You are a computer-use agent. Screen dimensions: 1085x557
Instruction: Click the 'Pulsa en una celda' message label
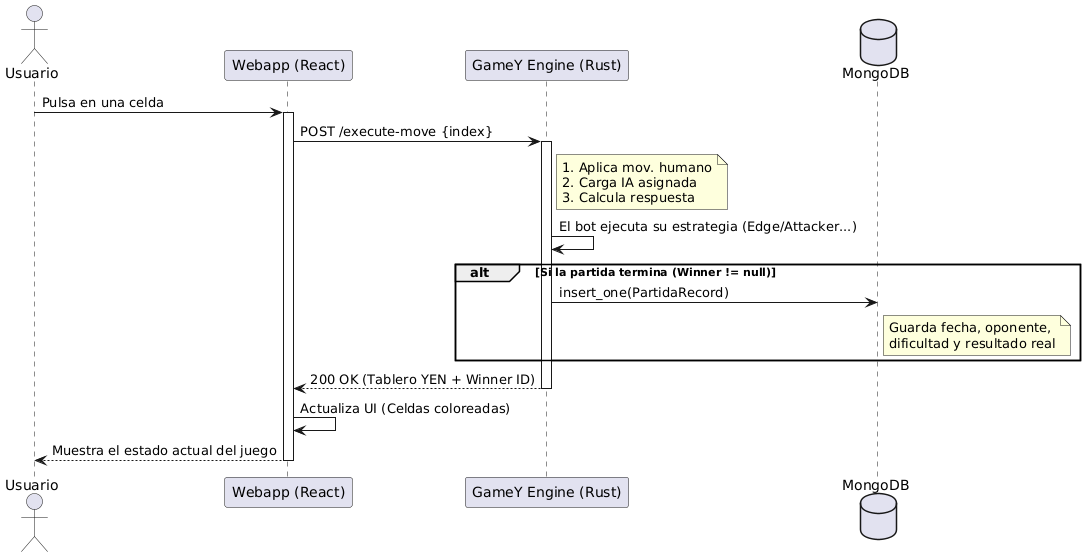coord(103,103)
